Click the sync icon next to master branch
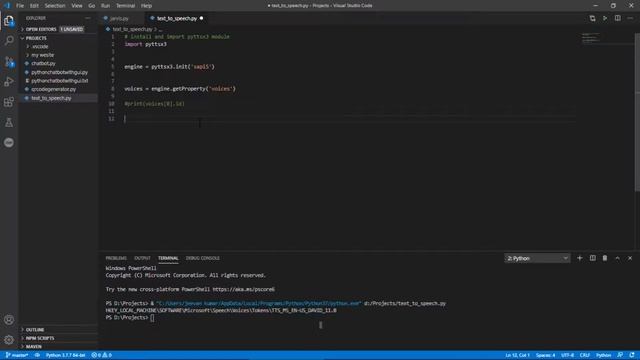 pyautogui.click(x=37, y=355)
